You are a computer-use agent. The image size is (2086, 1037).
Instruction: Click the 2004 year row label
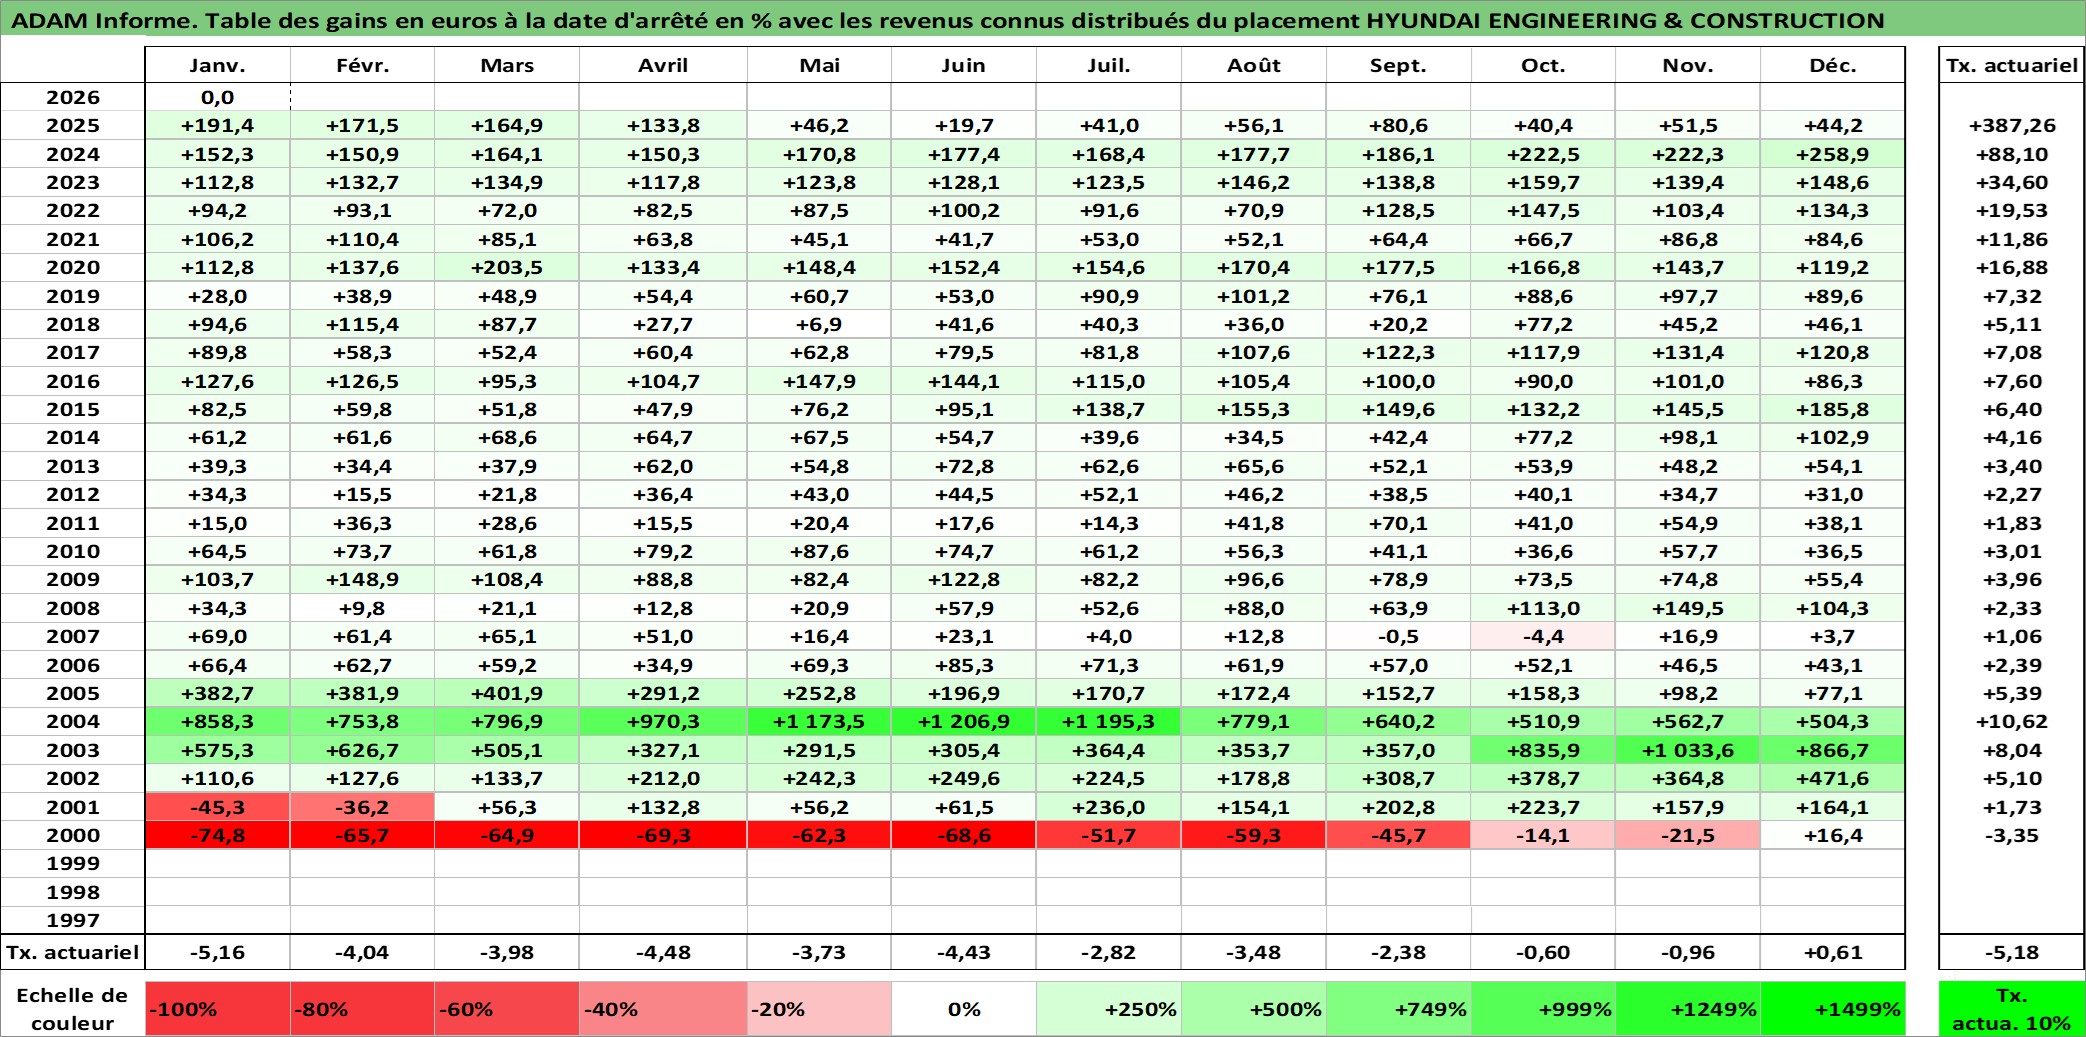tap(73, 721)
